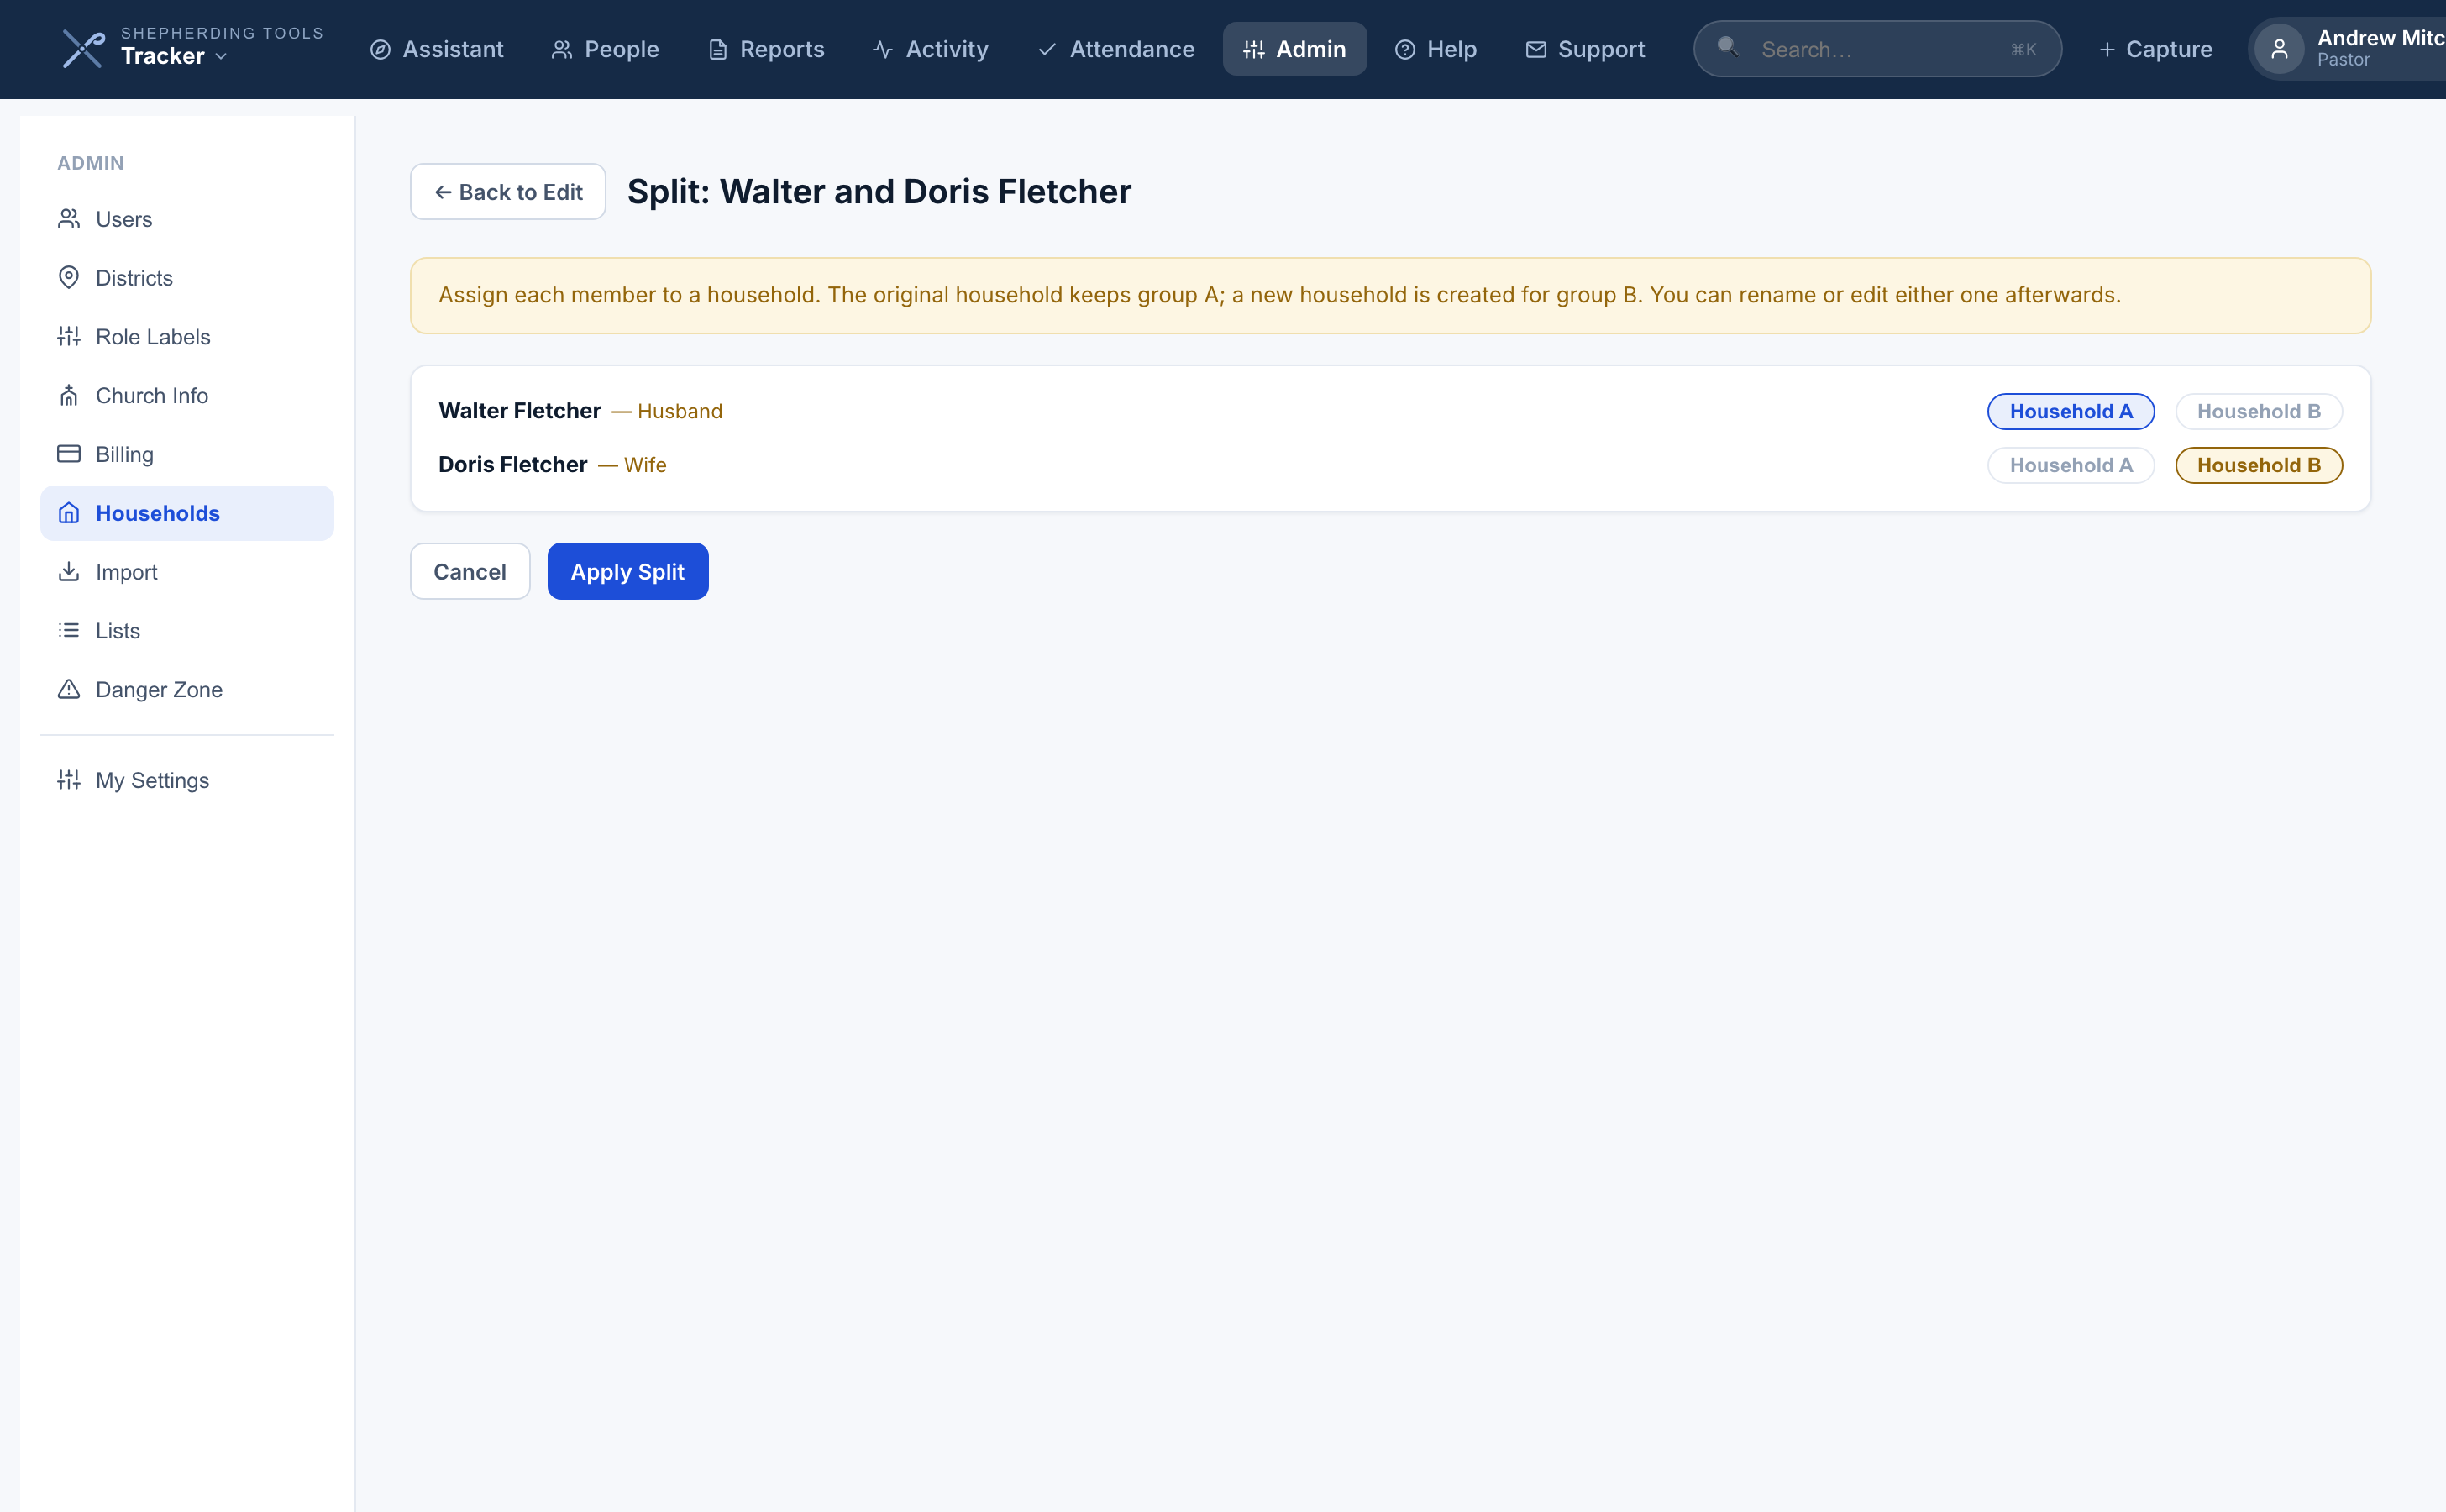This screenshot has height=1512, width=2446.
Task: Select Households in the sidebar
Action: [x=187, y=513]
